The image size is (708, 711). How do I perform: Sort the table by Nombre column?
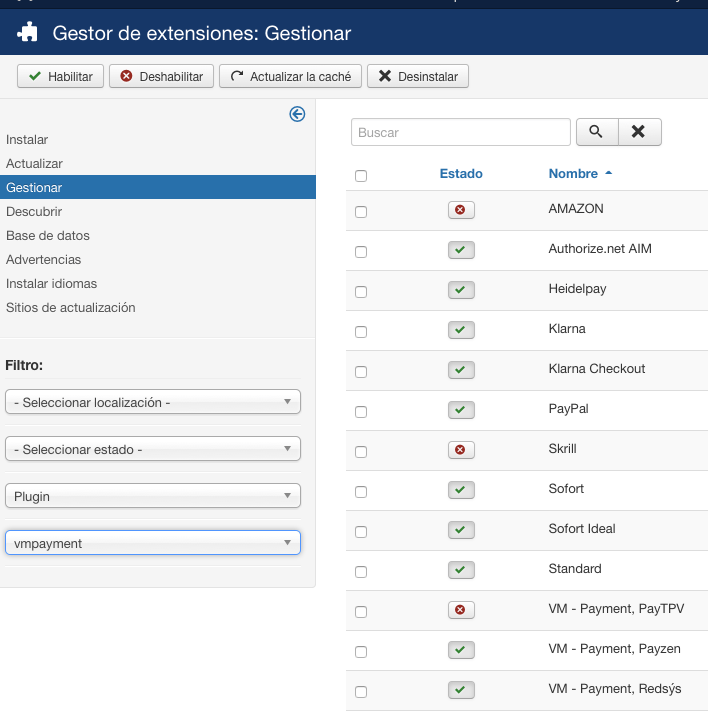(x=574, y=174)
